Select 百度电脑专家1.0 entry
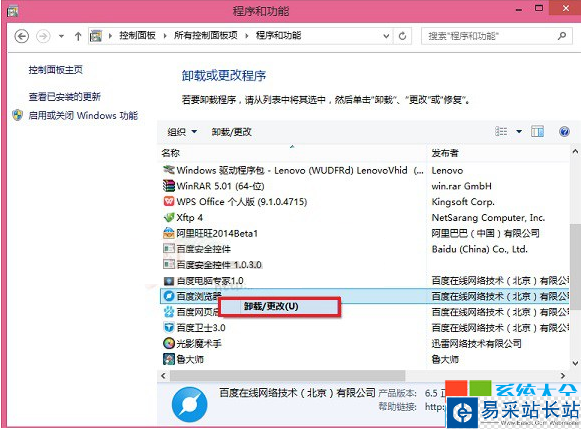 pos(210,281)
